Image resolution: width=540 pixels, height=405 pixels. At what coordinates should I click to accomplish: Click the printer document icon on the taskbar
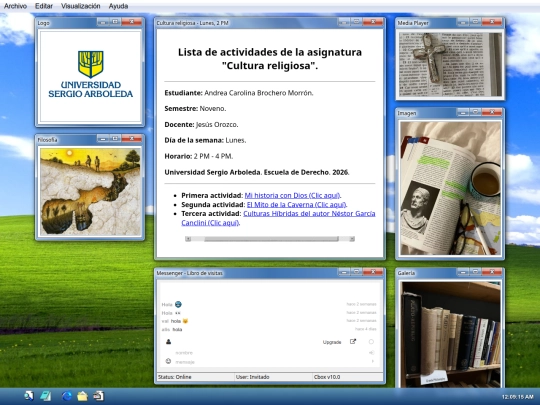98,396
